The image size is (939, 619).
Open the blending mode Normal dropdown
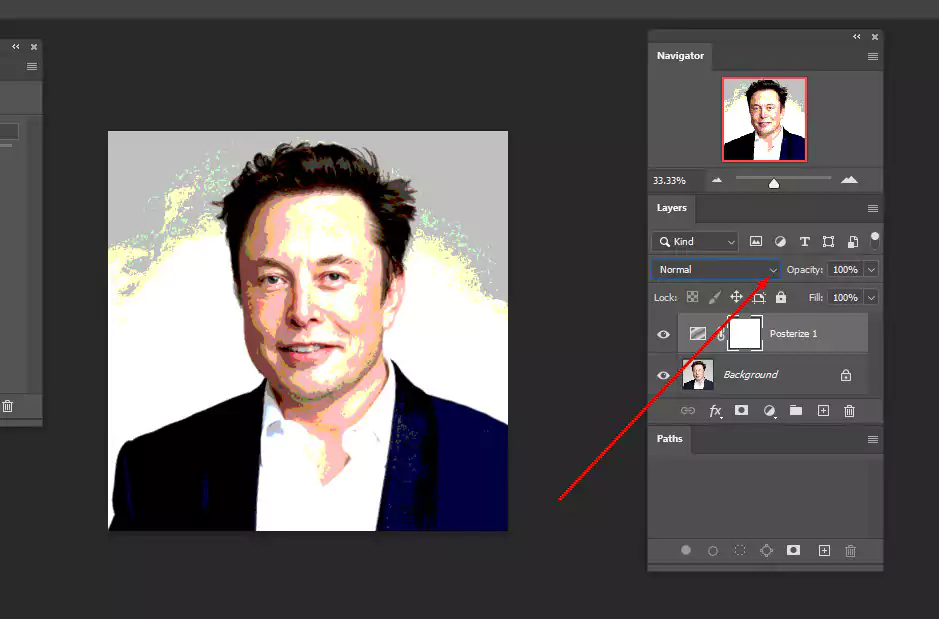[x=716, y=269]
